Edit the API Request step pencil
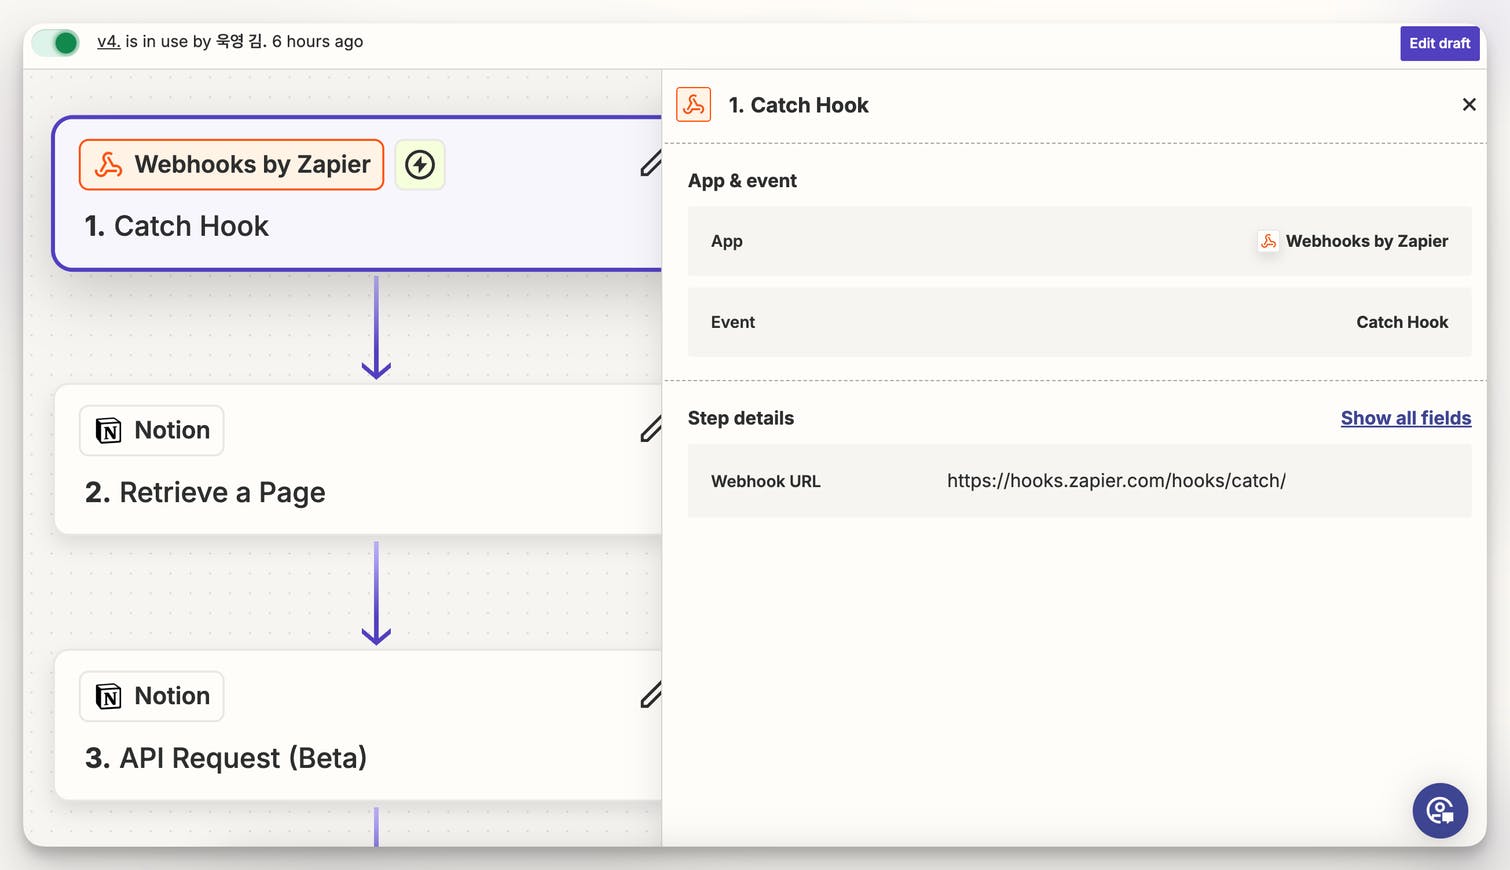Screen dimensions: 1510x870 (651, 696)
